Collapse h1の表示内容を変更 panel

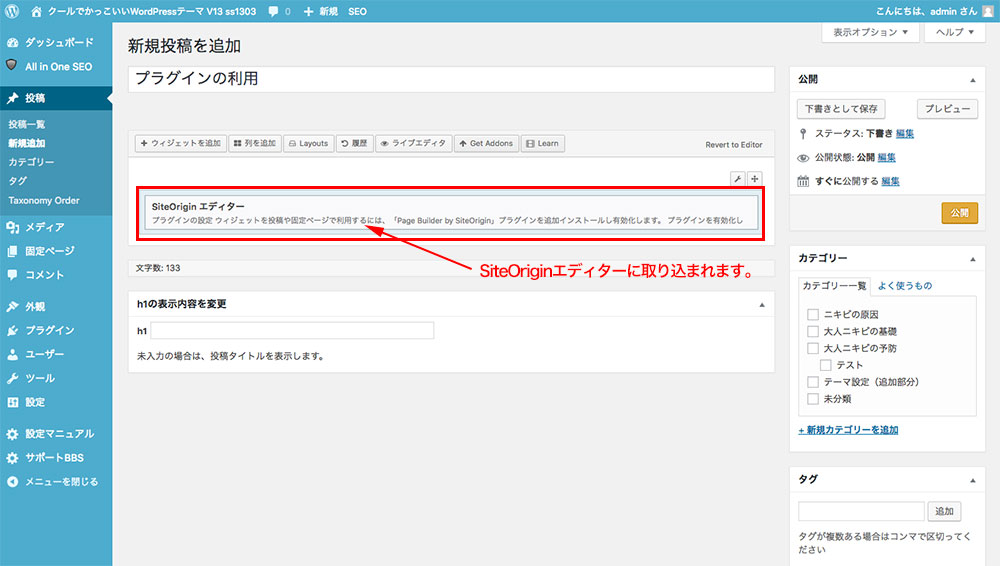tap(761, 305)
